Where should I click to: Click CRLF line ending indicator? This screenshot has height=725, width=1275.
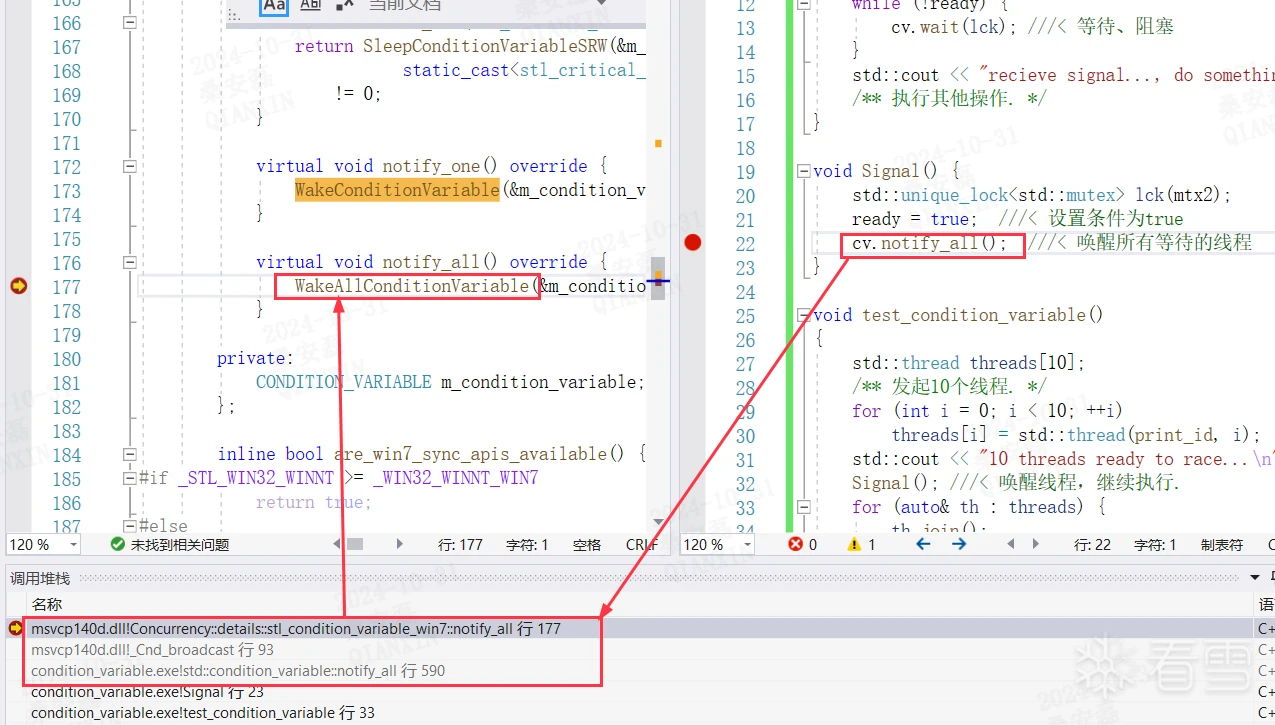point(642,545)
